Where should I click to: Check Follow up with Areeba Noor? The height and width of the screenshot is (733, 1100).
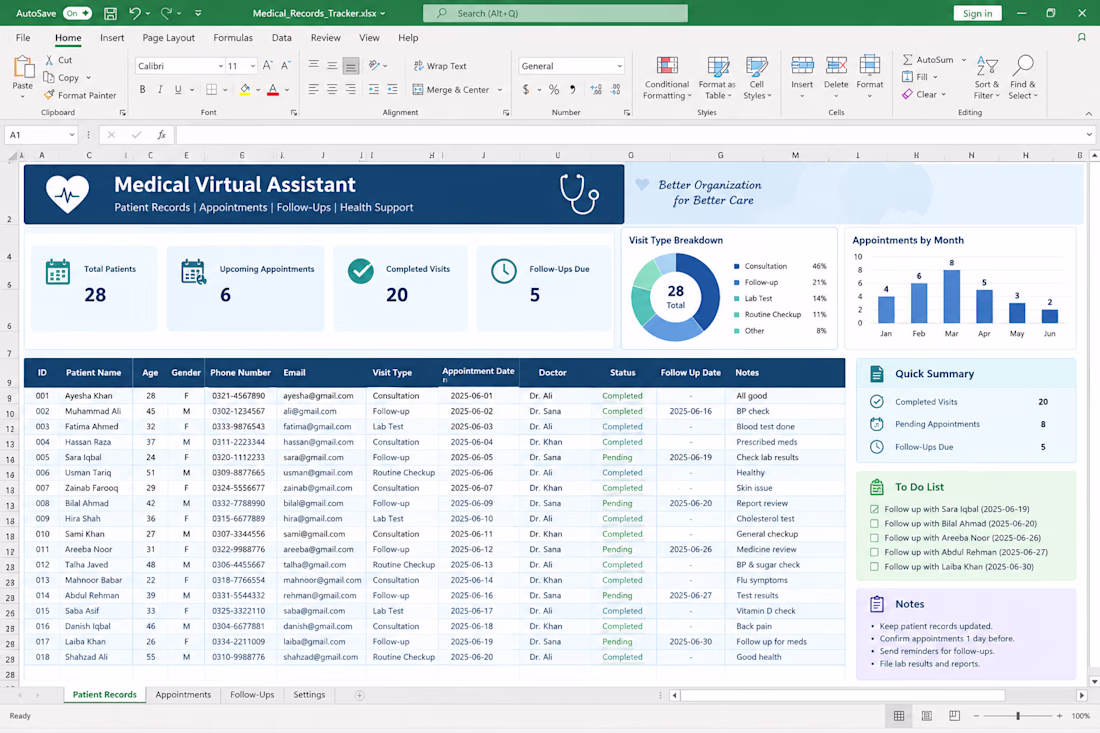click(874, 538)
